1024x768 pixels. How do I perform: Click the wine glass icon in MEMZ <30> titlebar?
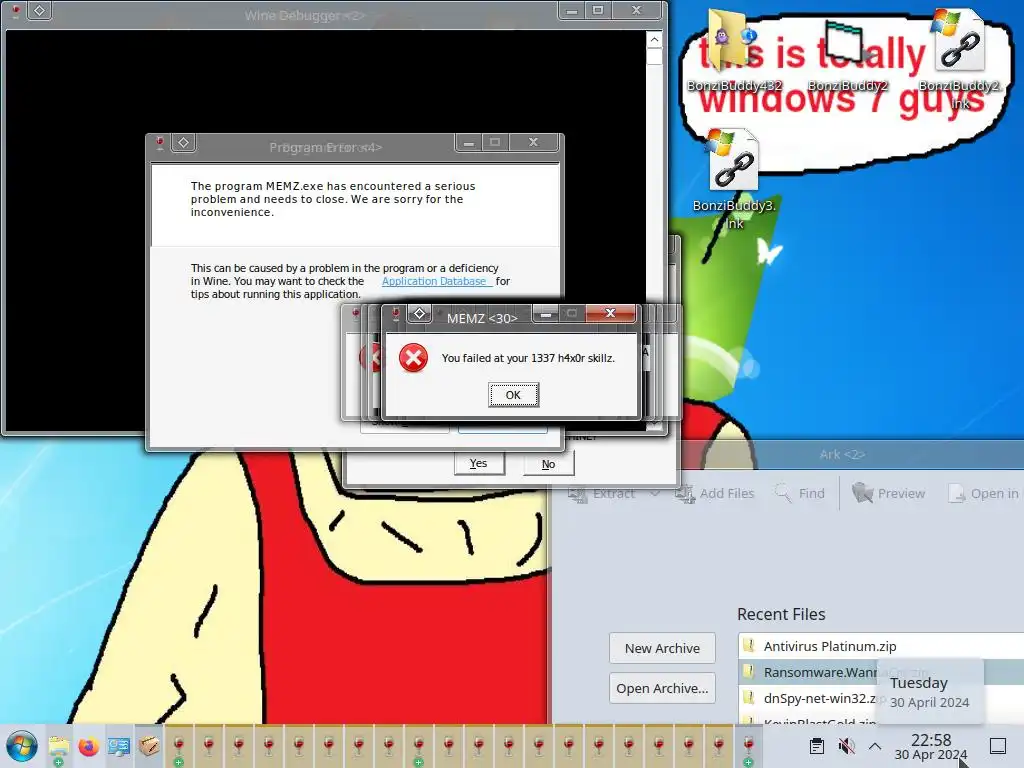(x=395, y=314)
